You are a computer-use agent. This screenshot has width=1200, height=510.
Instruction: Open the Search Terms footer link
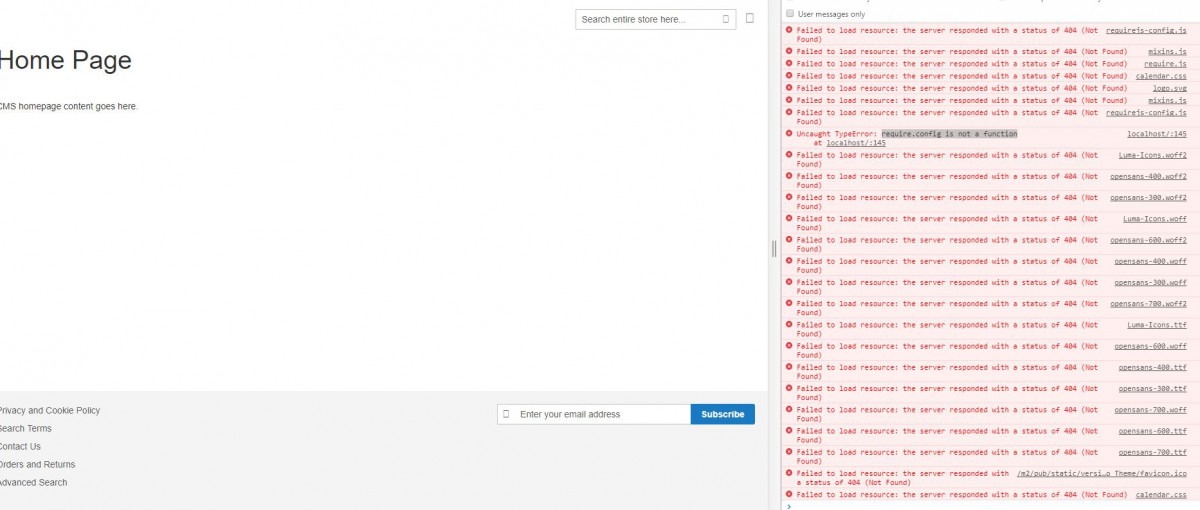click(25, 428)
